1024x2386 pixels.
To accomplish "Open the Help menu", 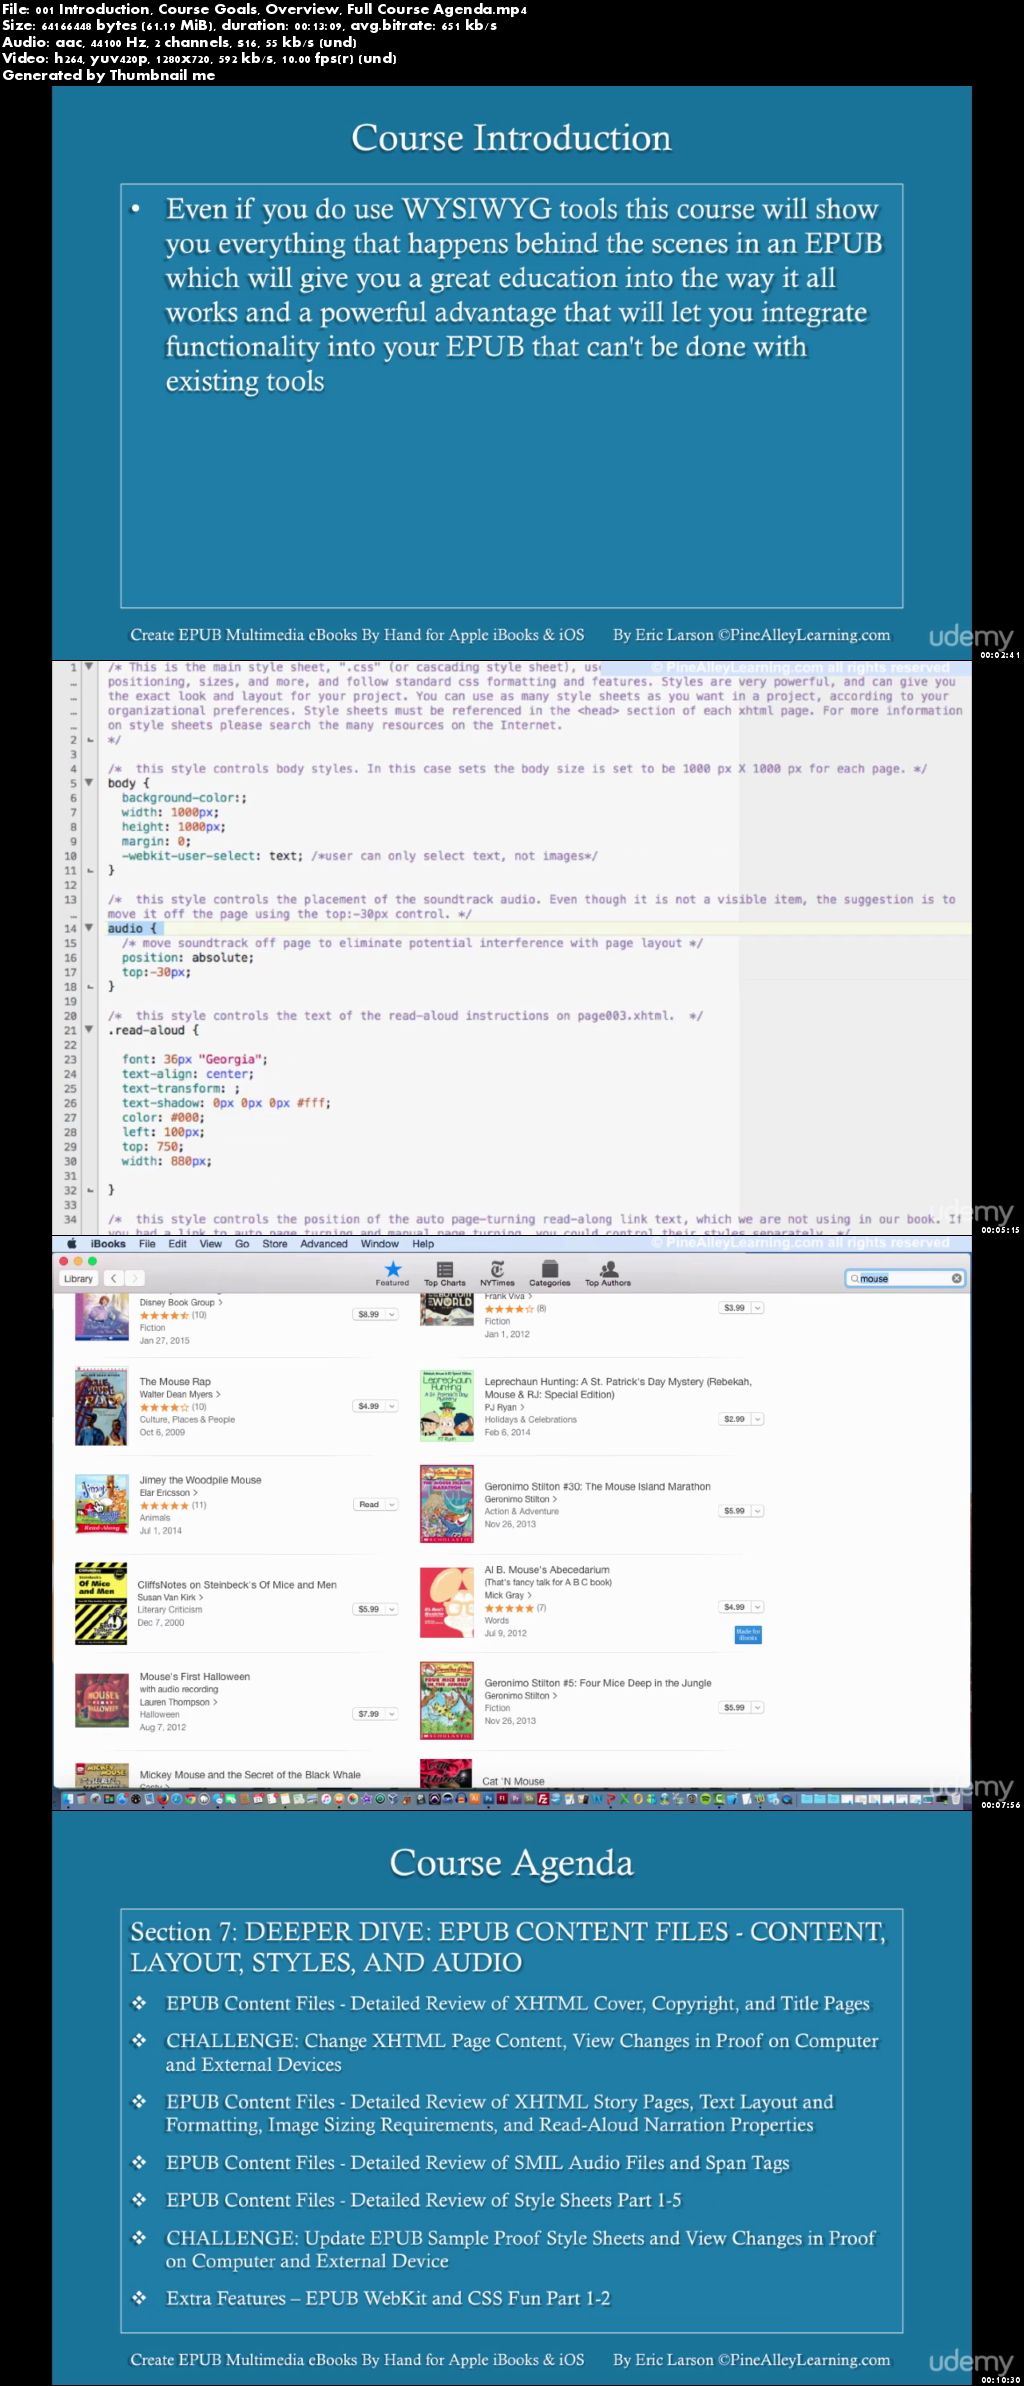I will click(423, 1244).
